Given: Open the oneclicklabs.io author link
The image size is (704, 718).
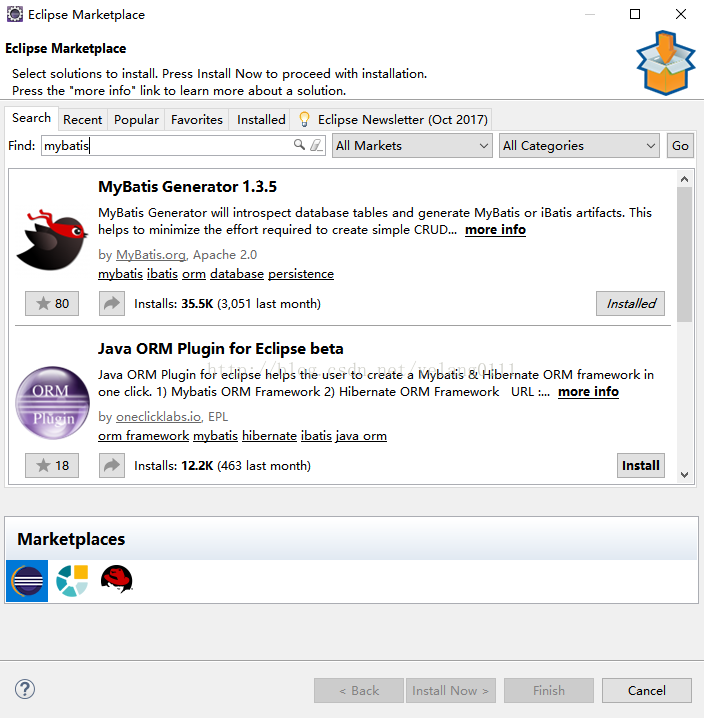Looking at the screenshot, I should [x=158, y=417].
